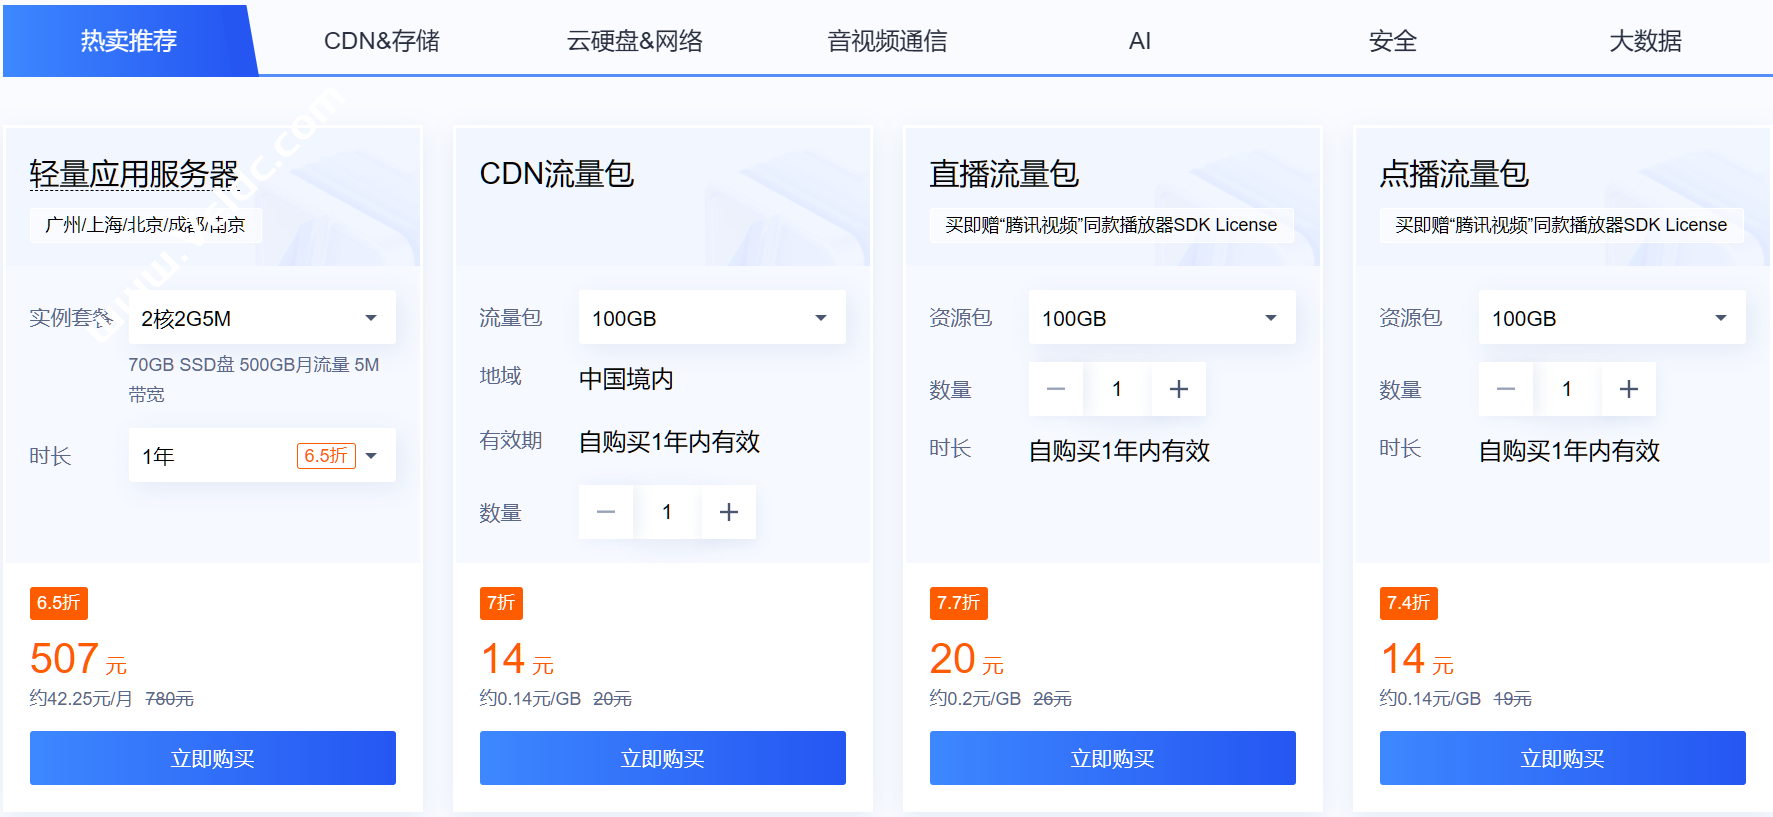This screenshot has width=1773, height=817.
Task: Click the 507 元 price
Action: (78, 659)
